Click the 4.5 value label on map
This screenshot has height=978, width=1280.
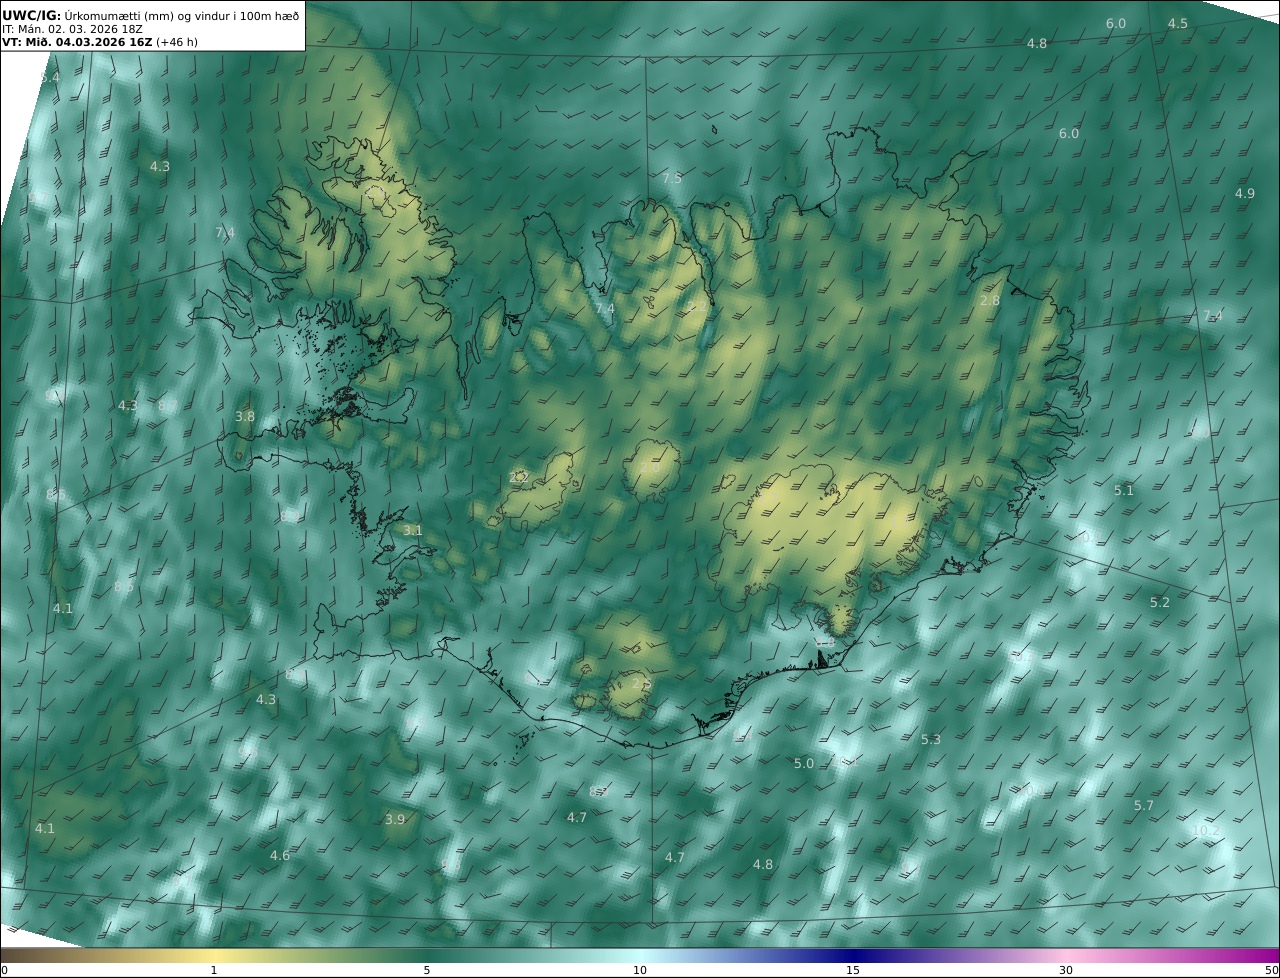tap(1178, 23)
